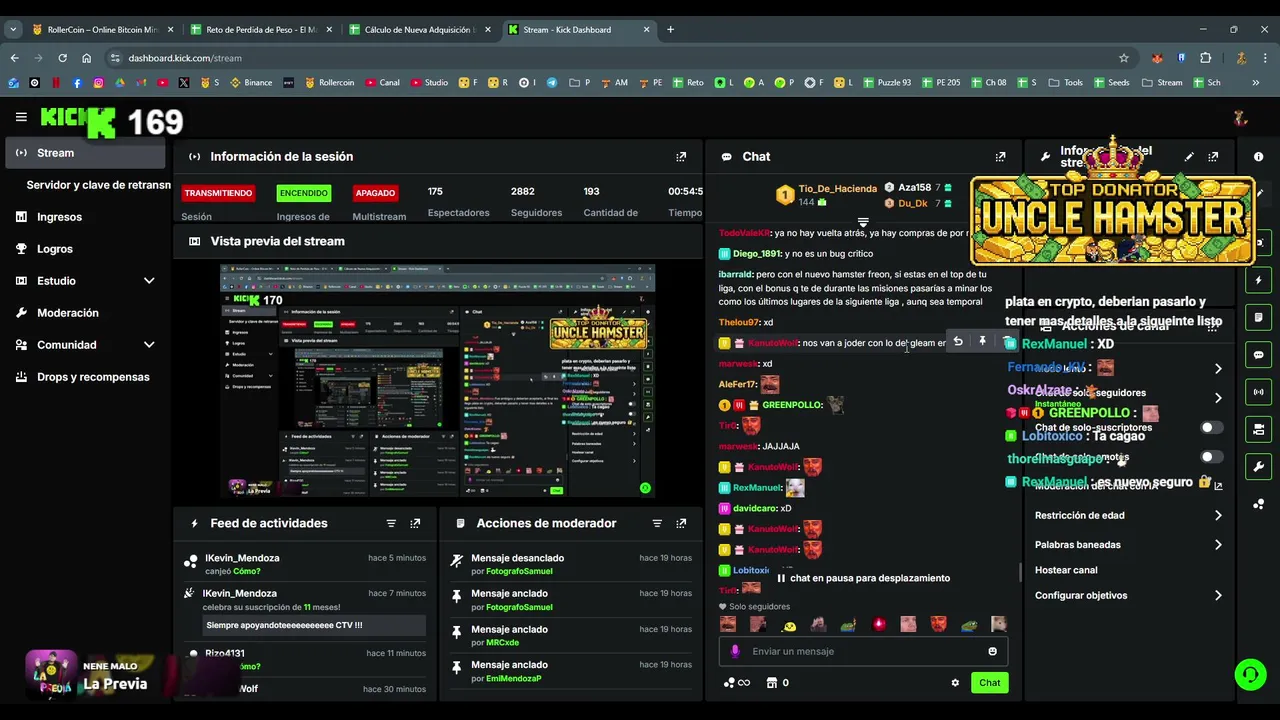Screen dimensions: 1280x720
Task: Switch to the RollerCoin browser tab
Action: [103, 30]
